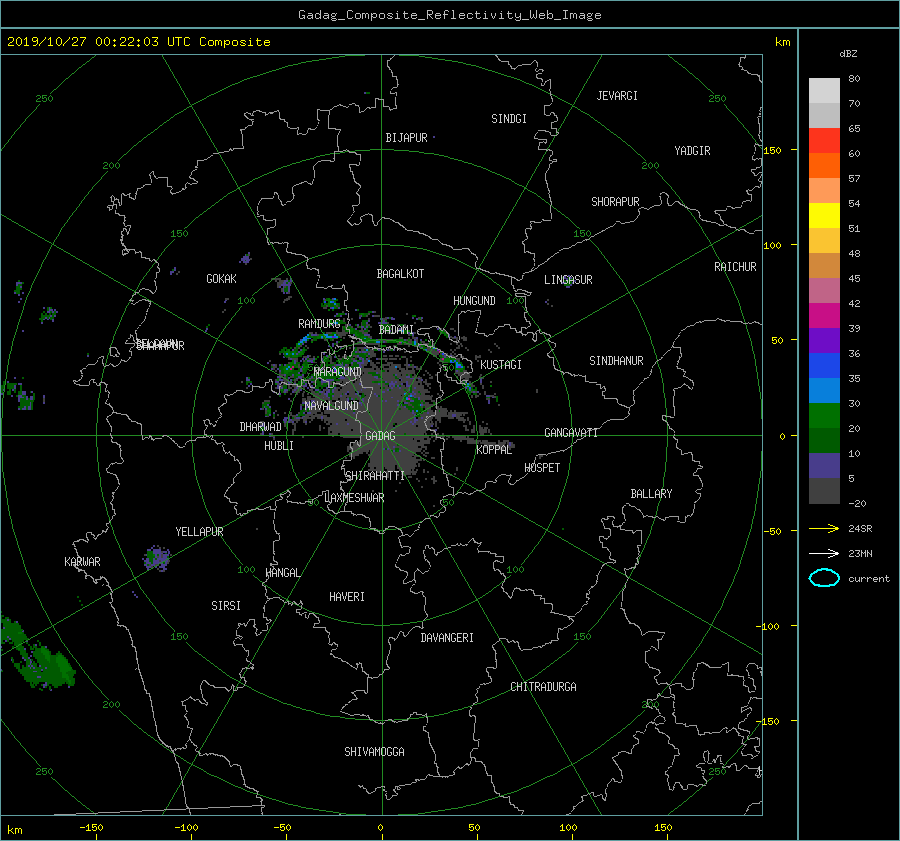Click the SHIVAMOGGA city label
900x841 pixels.
pyautogui.click(x=374, y=751)
